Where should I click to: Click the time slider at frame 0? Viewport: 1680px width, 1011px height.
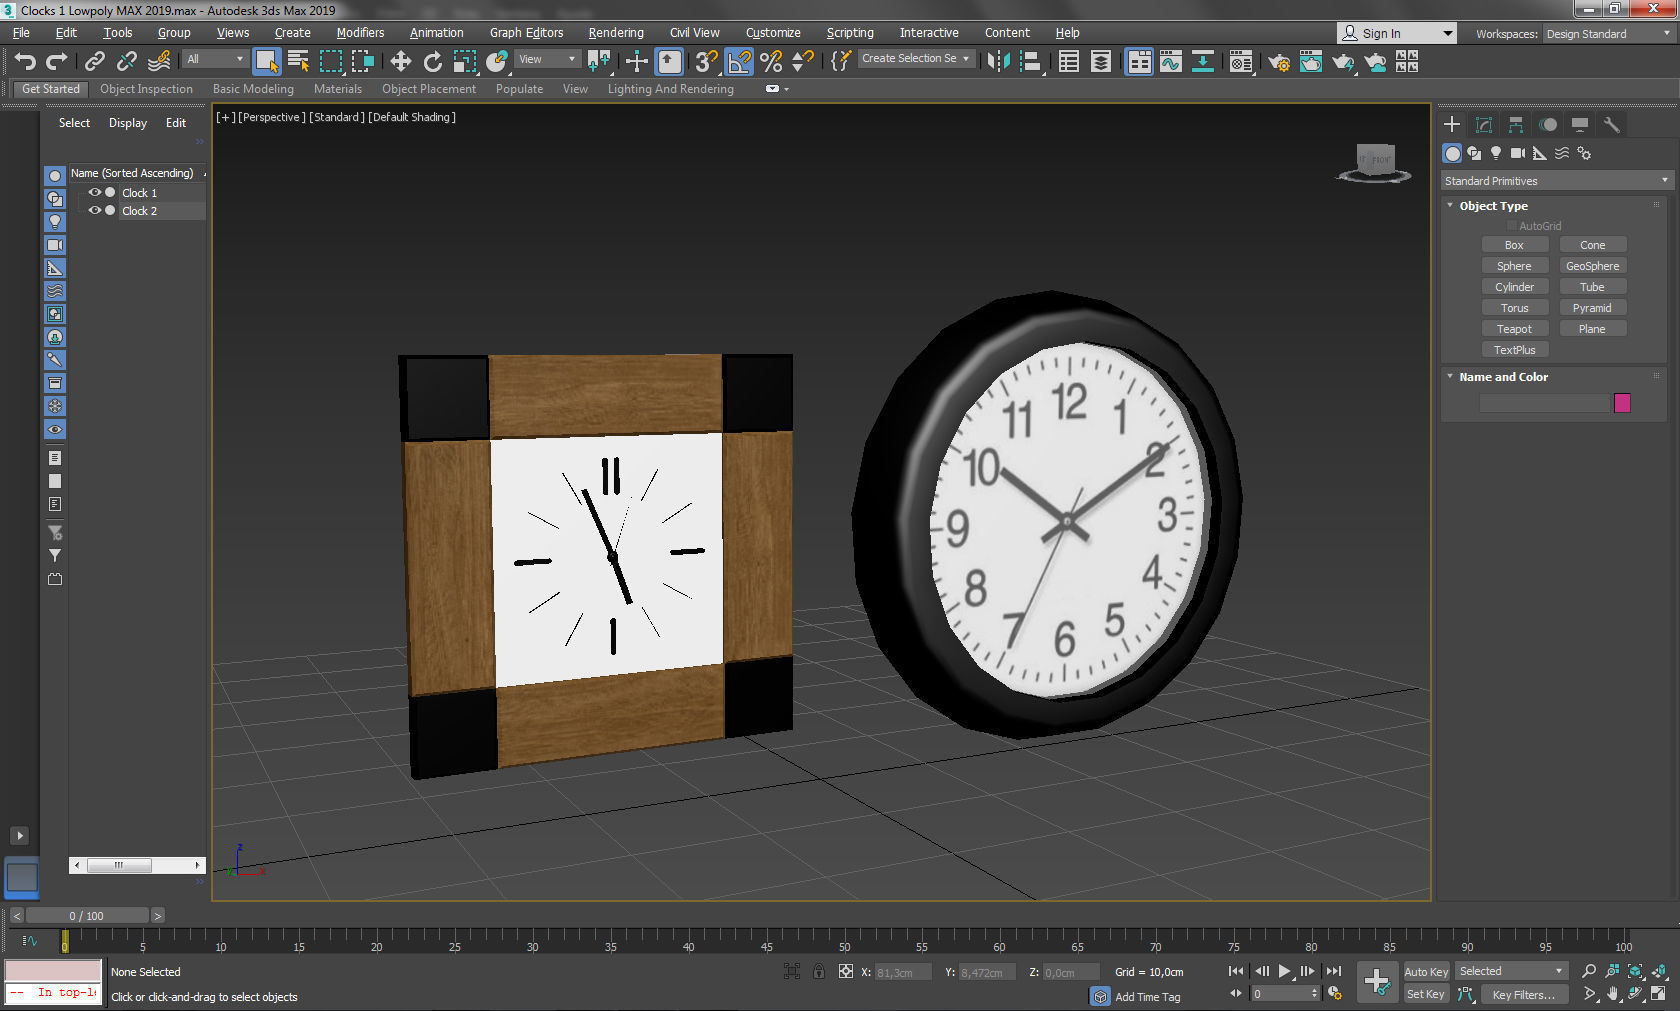pos(64,941)
